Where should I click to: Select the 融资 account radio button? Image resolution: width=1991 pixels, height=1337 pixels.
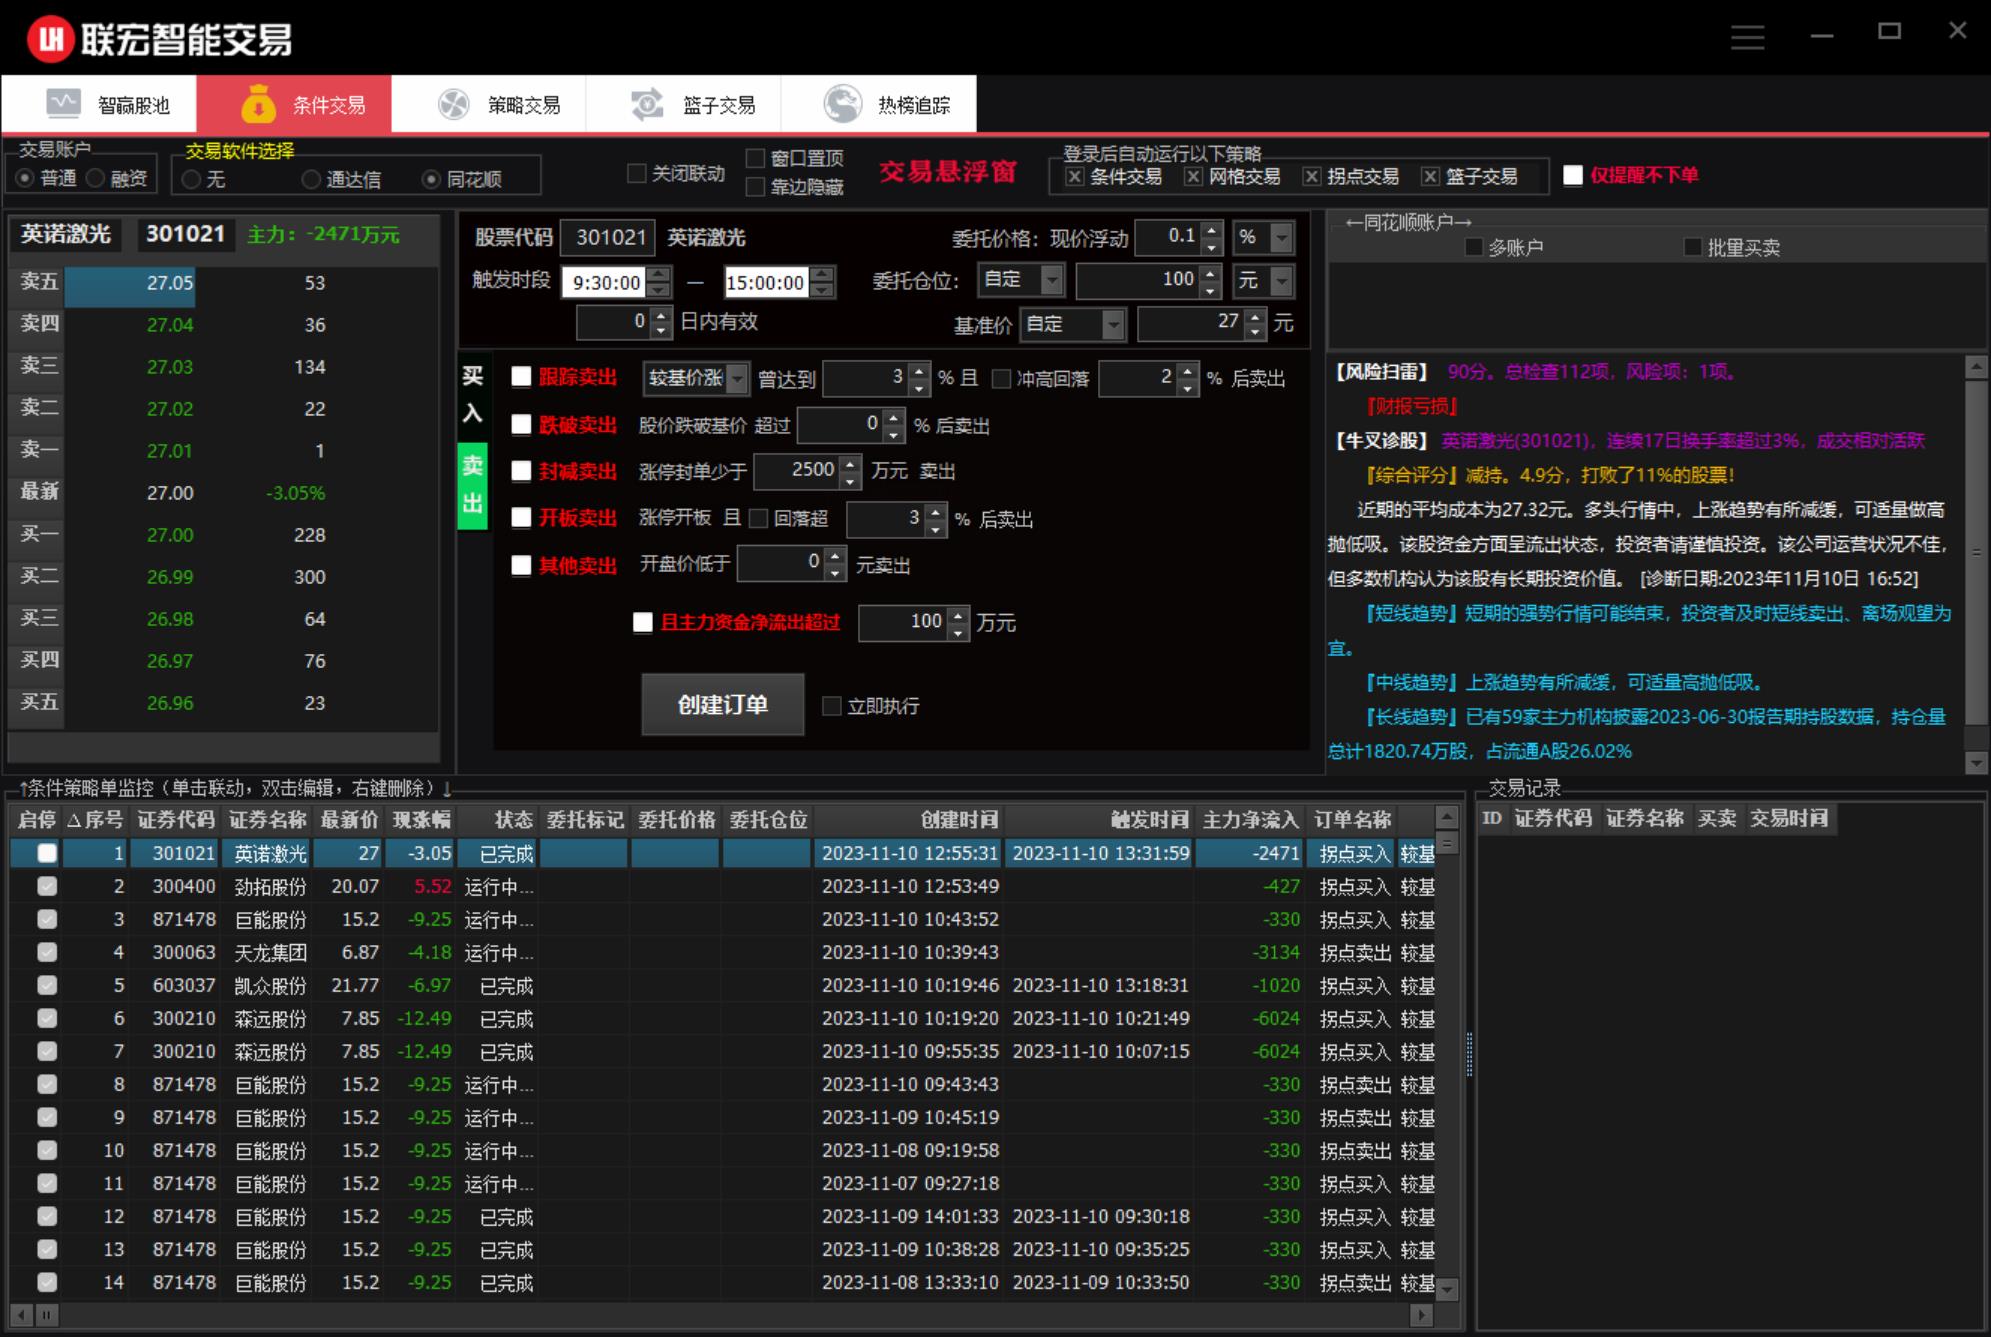[95, 178]
